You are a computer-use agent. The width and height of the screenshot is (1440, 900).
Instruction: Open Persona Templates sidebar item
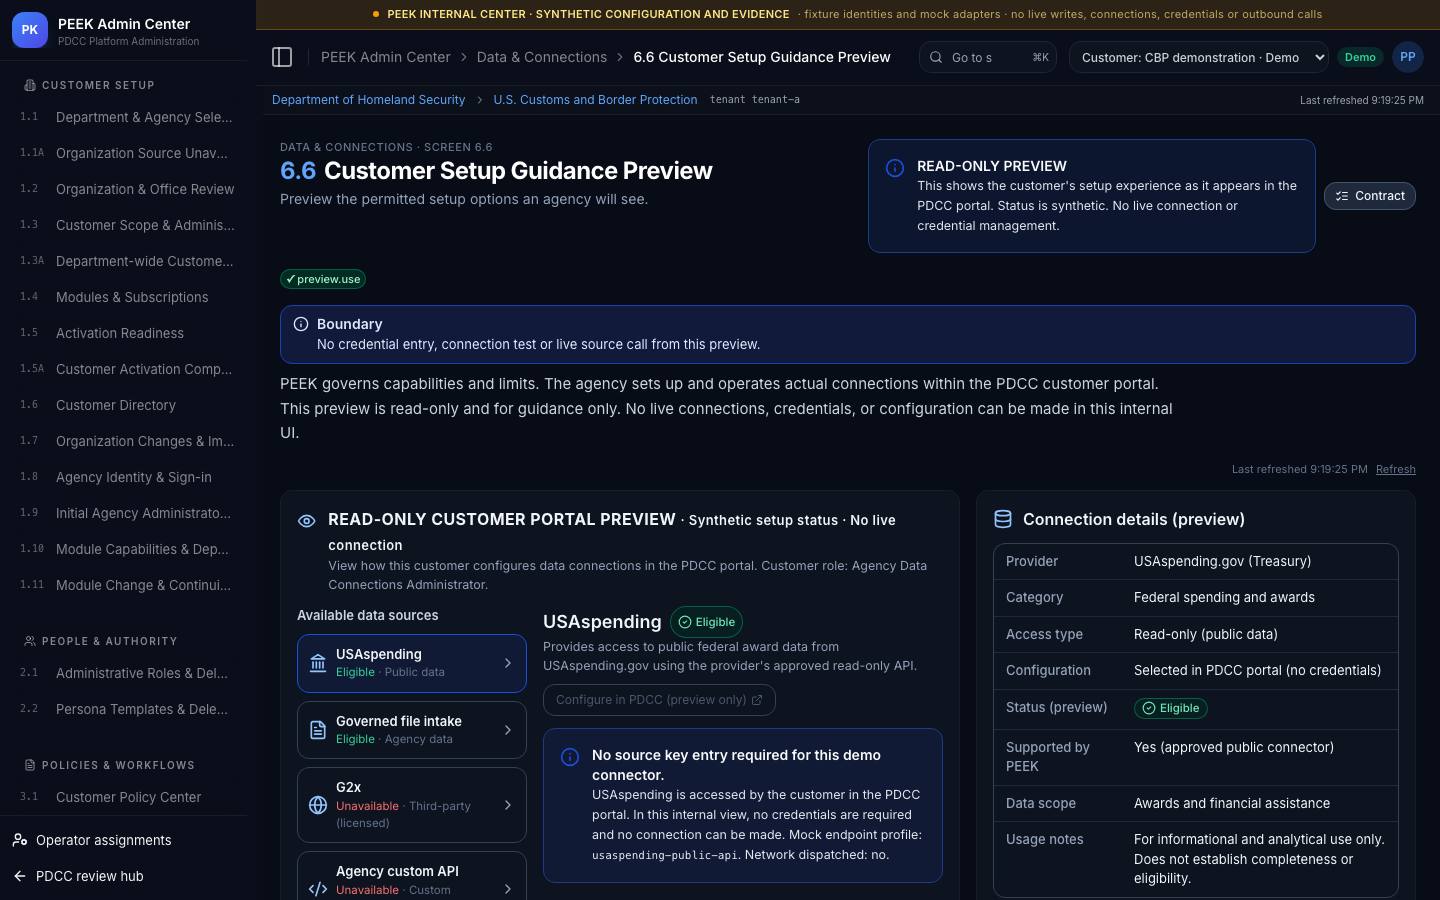[x=128, y=709]
